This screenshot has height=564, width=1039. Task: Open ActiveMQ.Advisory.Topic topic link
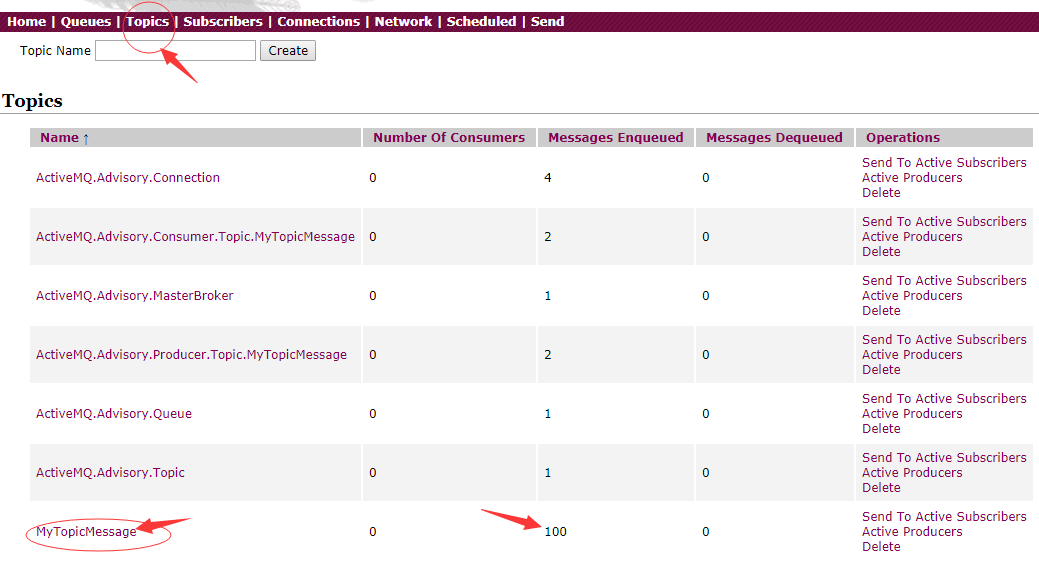point(110,473)
